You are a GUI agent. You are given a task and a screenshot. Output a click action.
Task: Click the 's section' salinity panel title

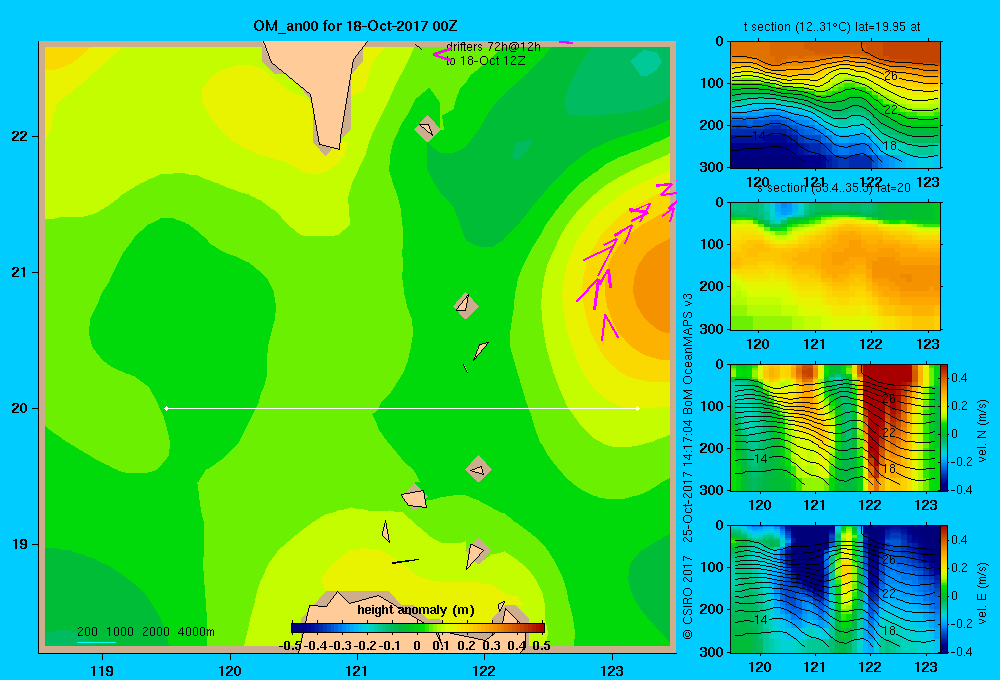pos(833,188)
